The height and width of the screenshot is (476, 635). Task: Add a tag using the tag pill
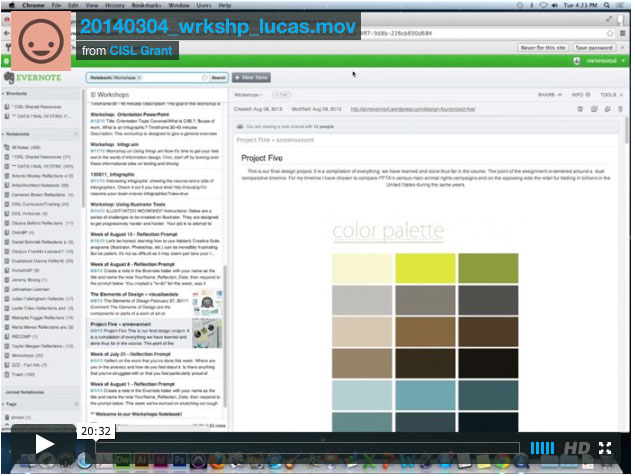[281, 95]
